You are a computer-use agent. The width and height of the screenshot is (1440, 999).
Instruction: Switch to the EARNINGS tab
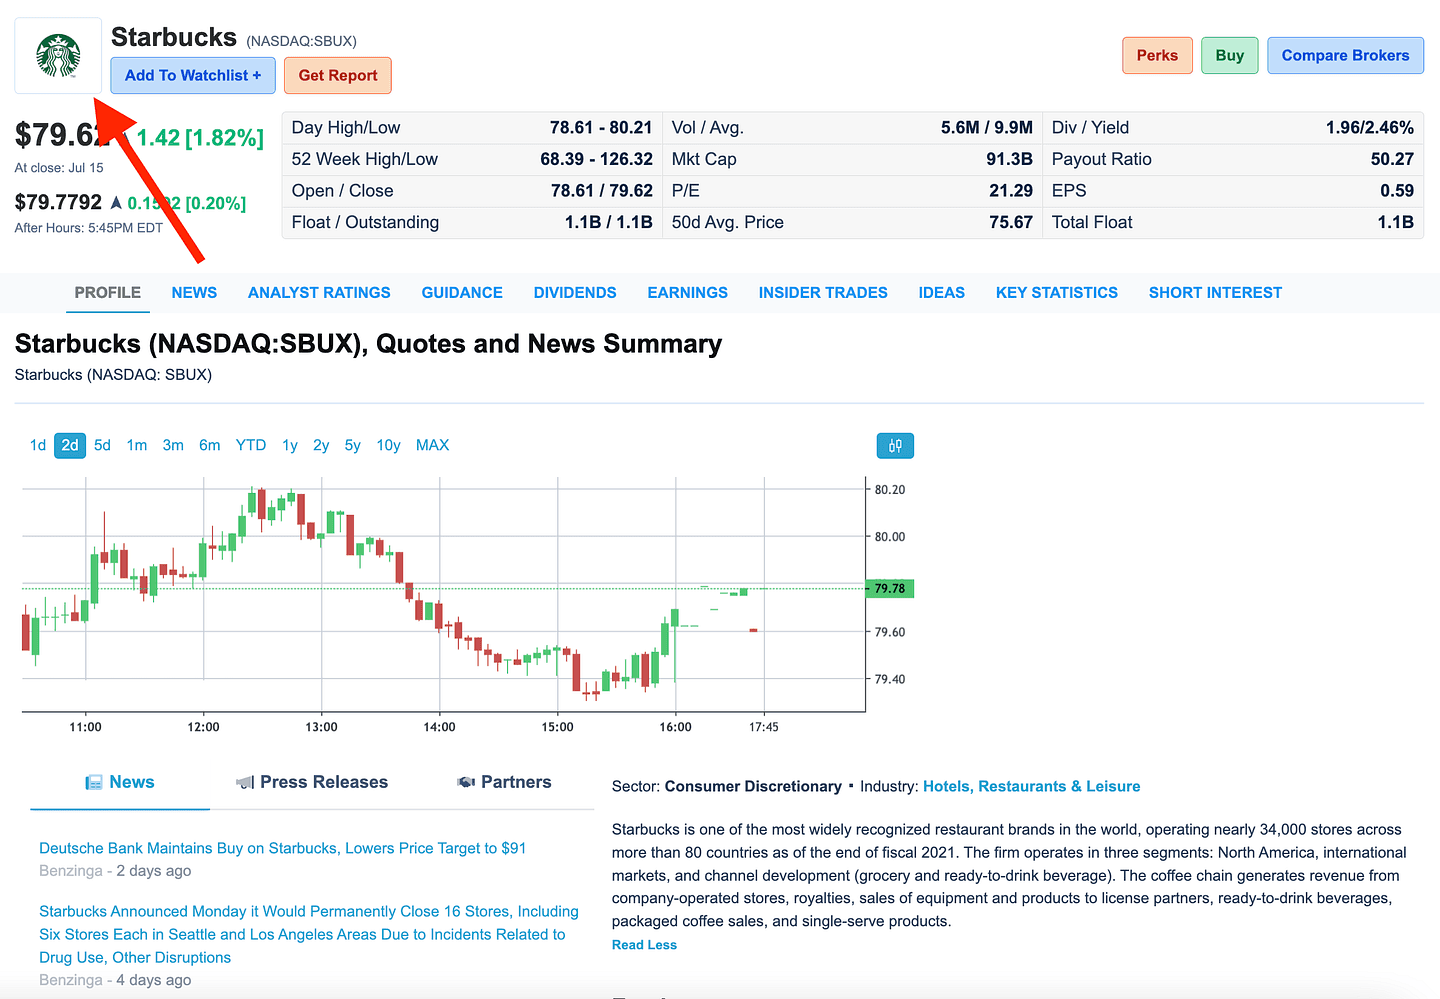point(688,292)
